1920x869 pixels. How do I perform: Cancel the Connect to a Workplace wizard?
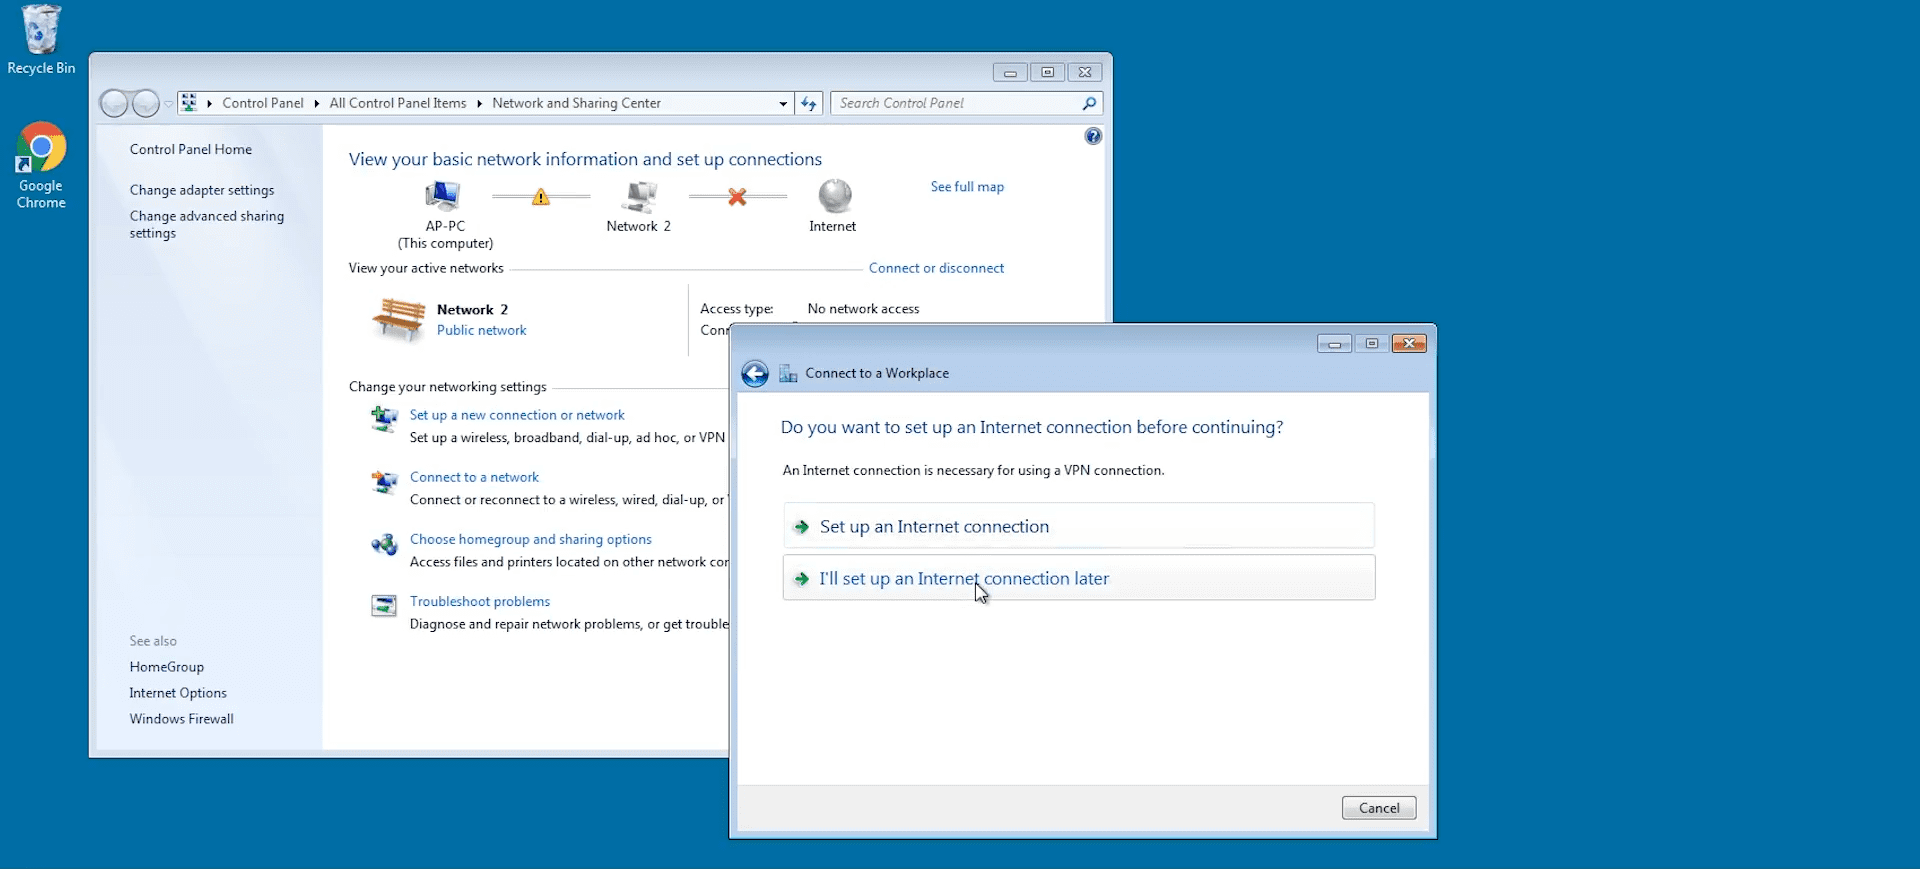pos(1379,808)
